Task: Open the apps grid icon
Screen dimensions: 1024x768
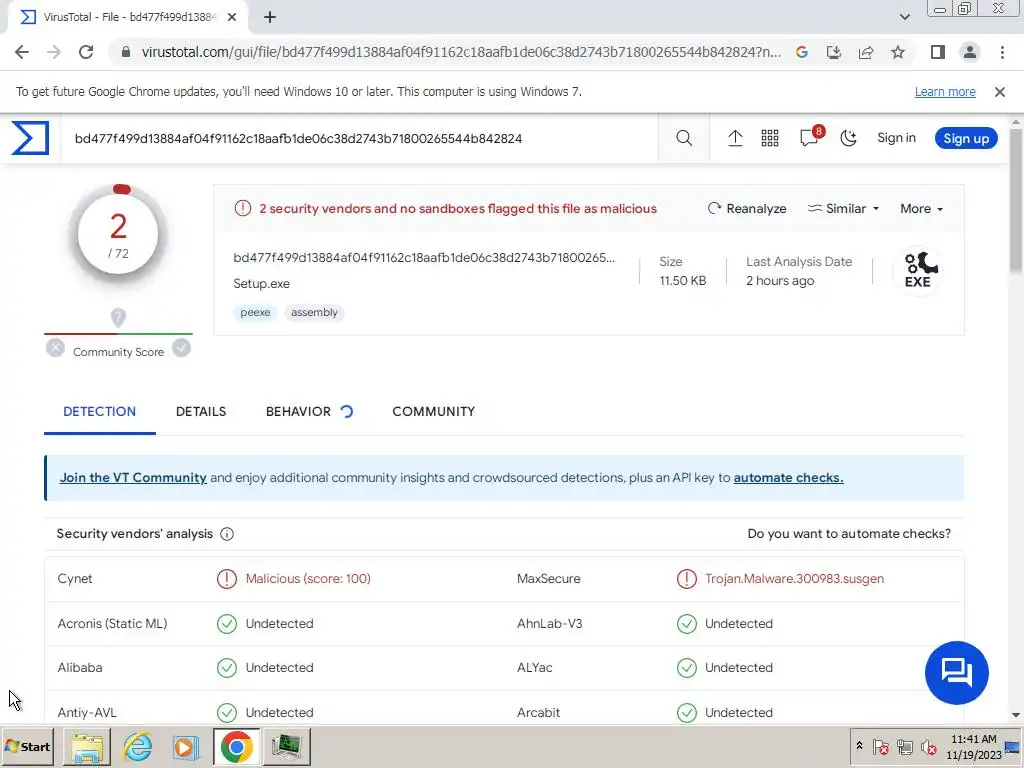Action: (x=770, y=138)
